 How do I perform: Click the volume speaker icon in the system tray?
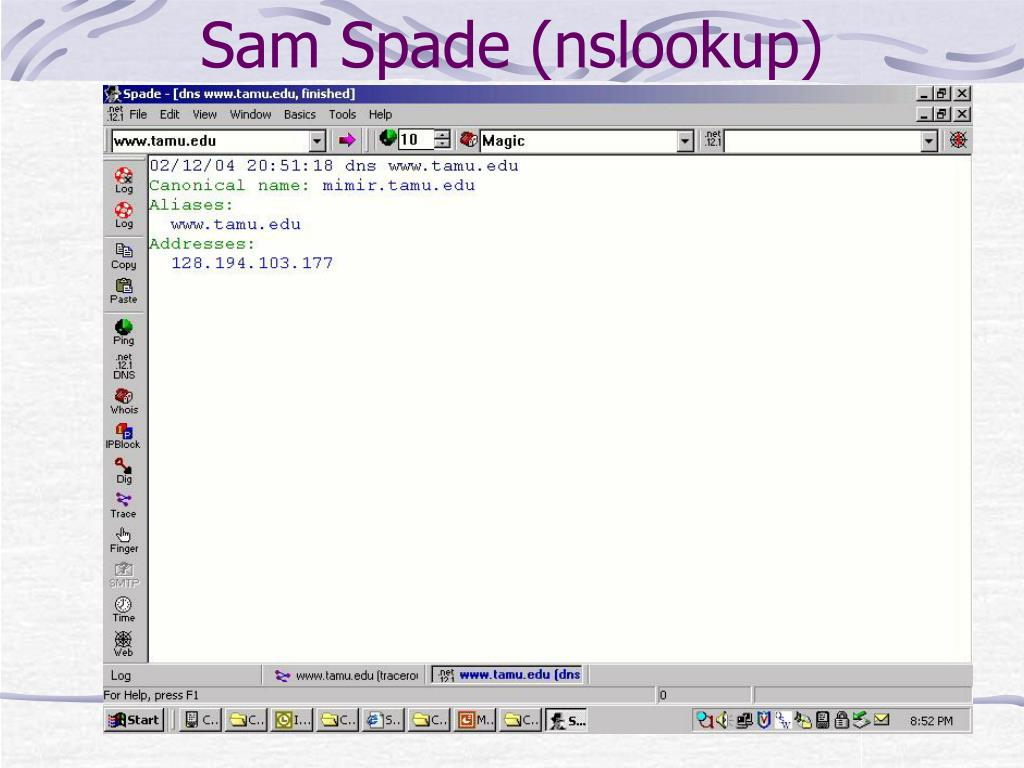722,720
